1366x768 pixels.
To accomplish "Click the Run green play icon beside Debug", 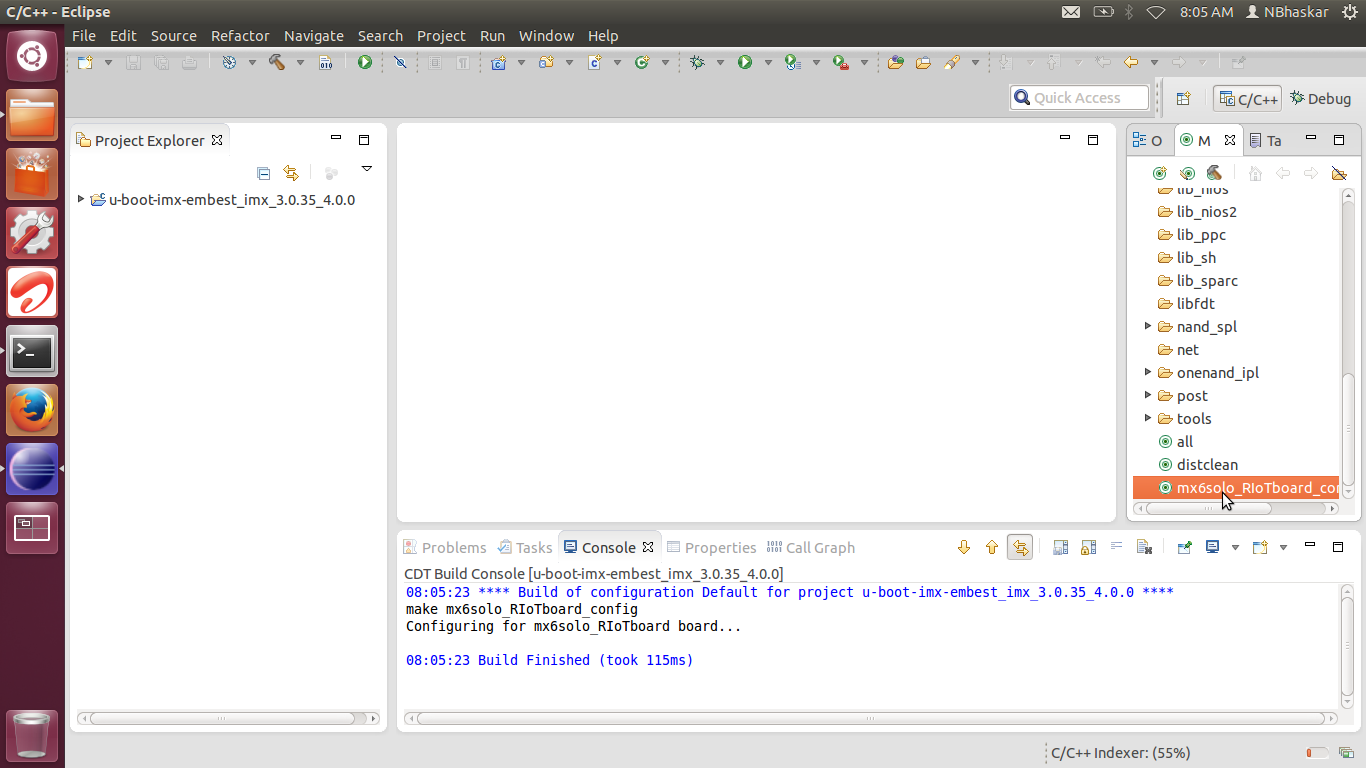I will pyautogui.click(x=745, y=62).
